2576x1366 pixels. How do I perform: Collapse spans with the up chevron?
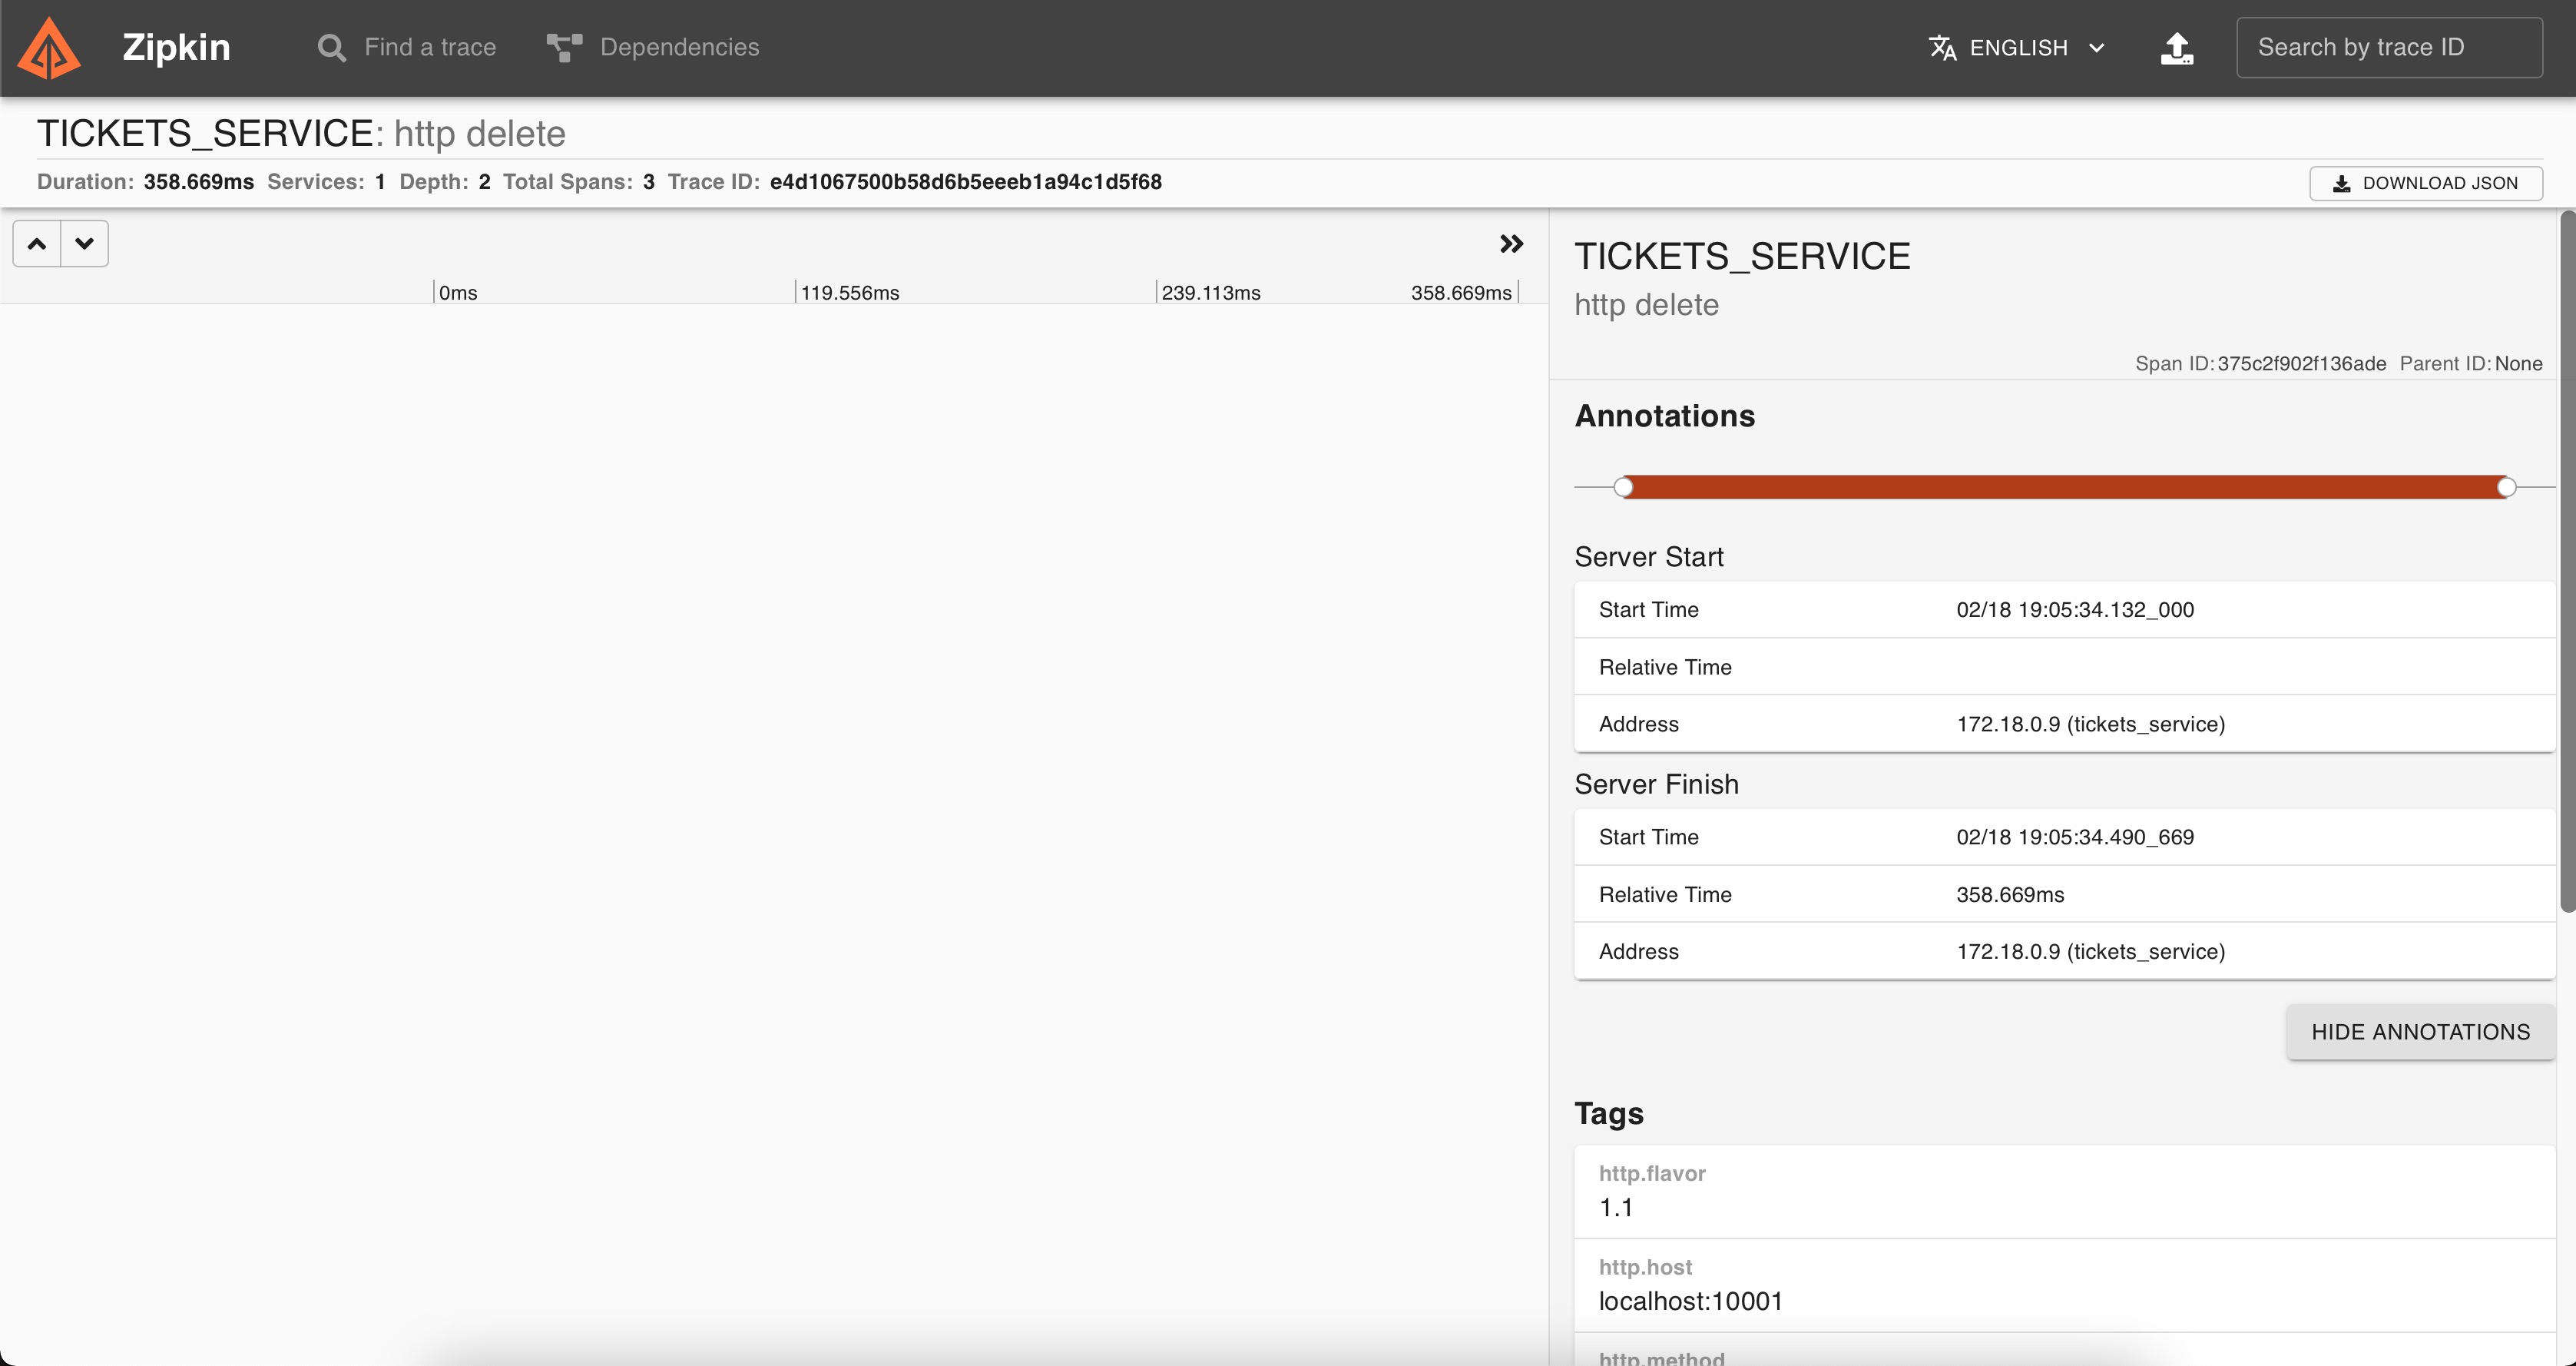coord(37,244)
